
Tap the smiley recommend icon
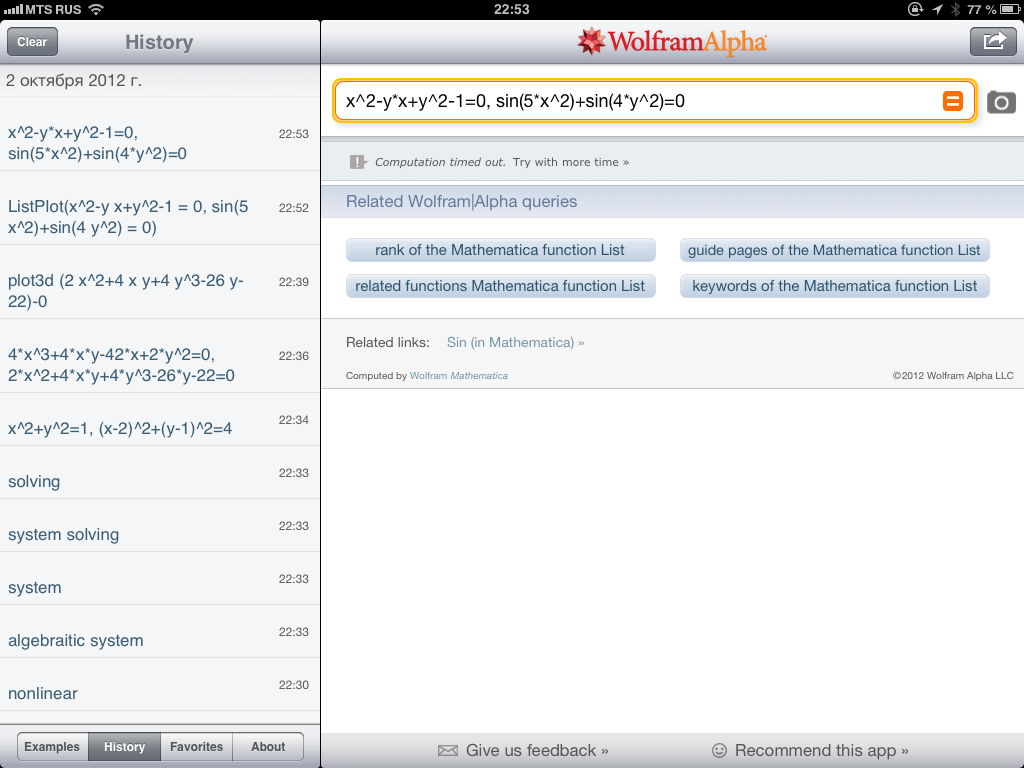click(x=718, y=750)
